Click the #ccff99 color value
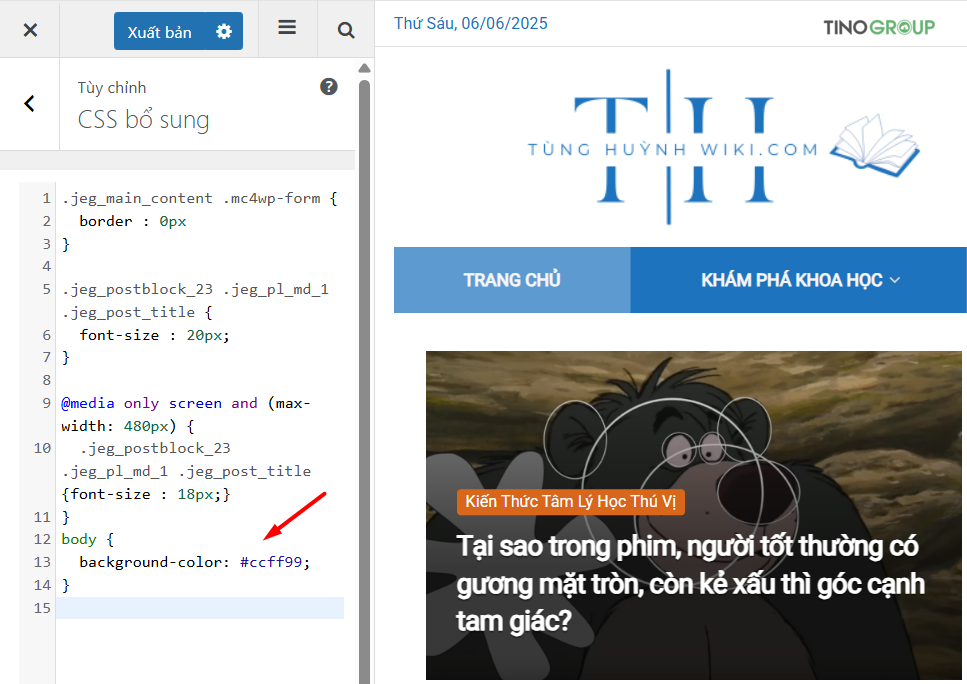 click(x=271, y=562)
